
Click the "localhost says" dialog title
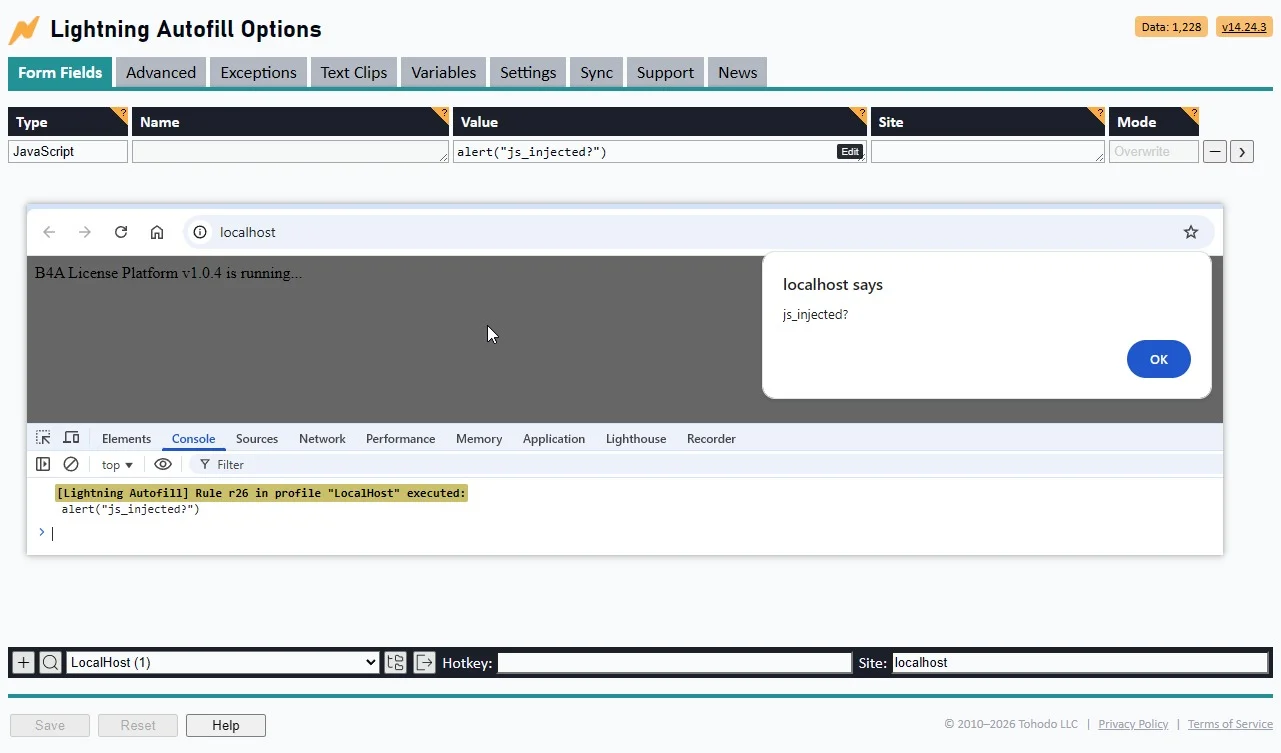click(833, 285)
